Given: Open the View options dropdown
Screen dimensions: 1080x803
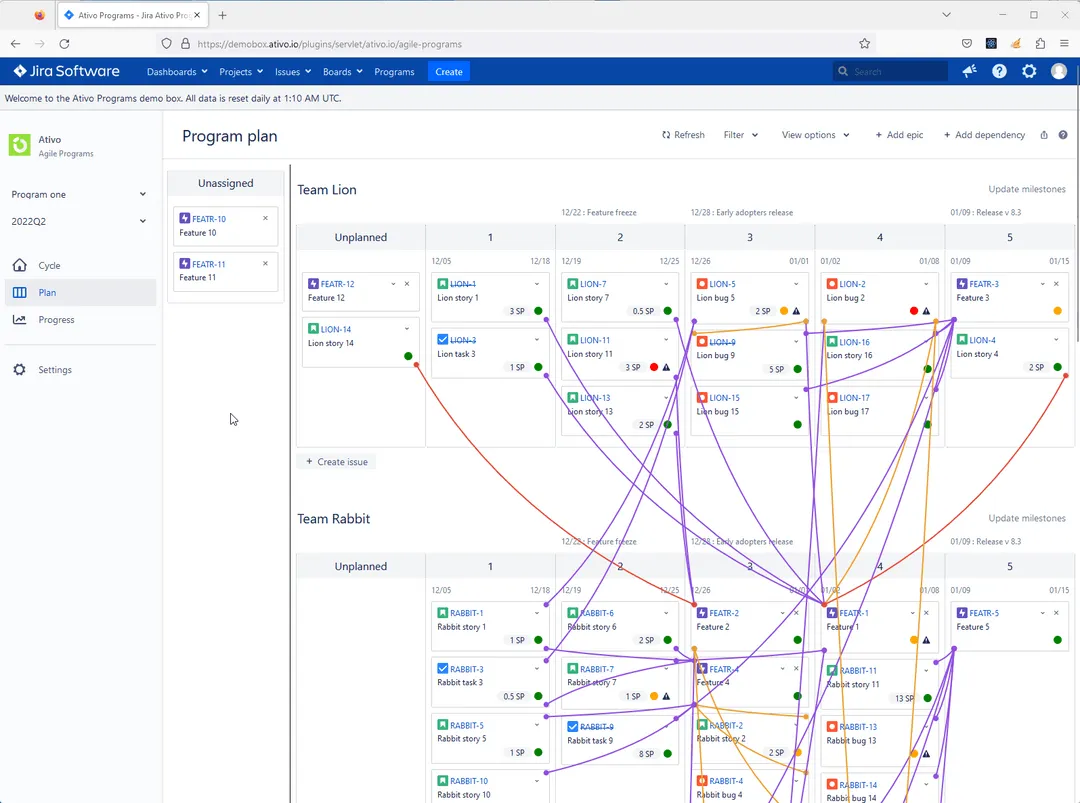Looking at the screenshot, I should [815, 135].
